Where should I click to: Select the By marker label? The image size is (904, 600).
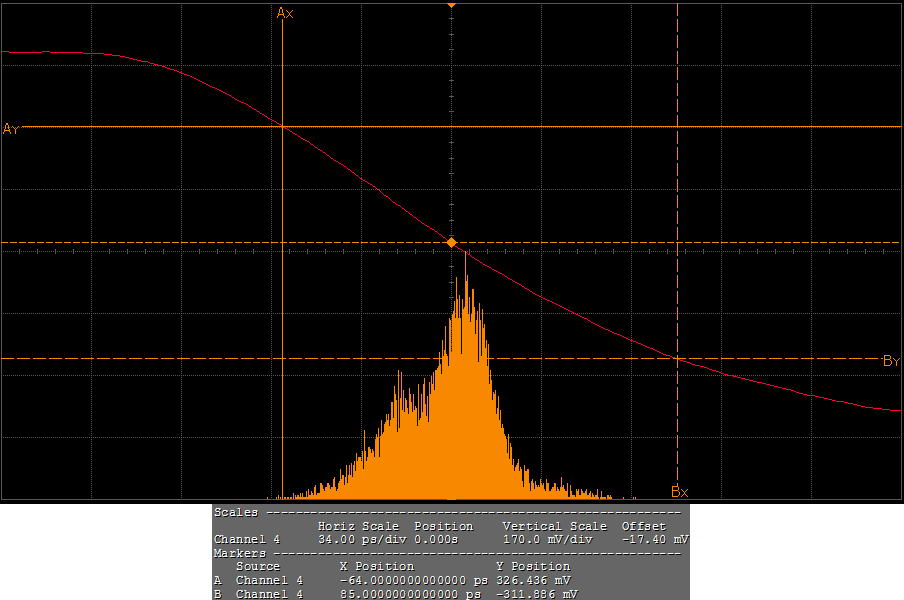[891, 361]
